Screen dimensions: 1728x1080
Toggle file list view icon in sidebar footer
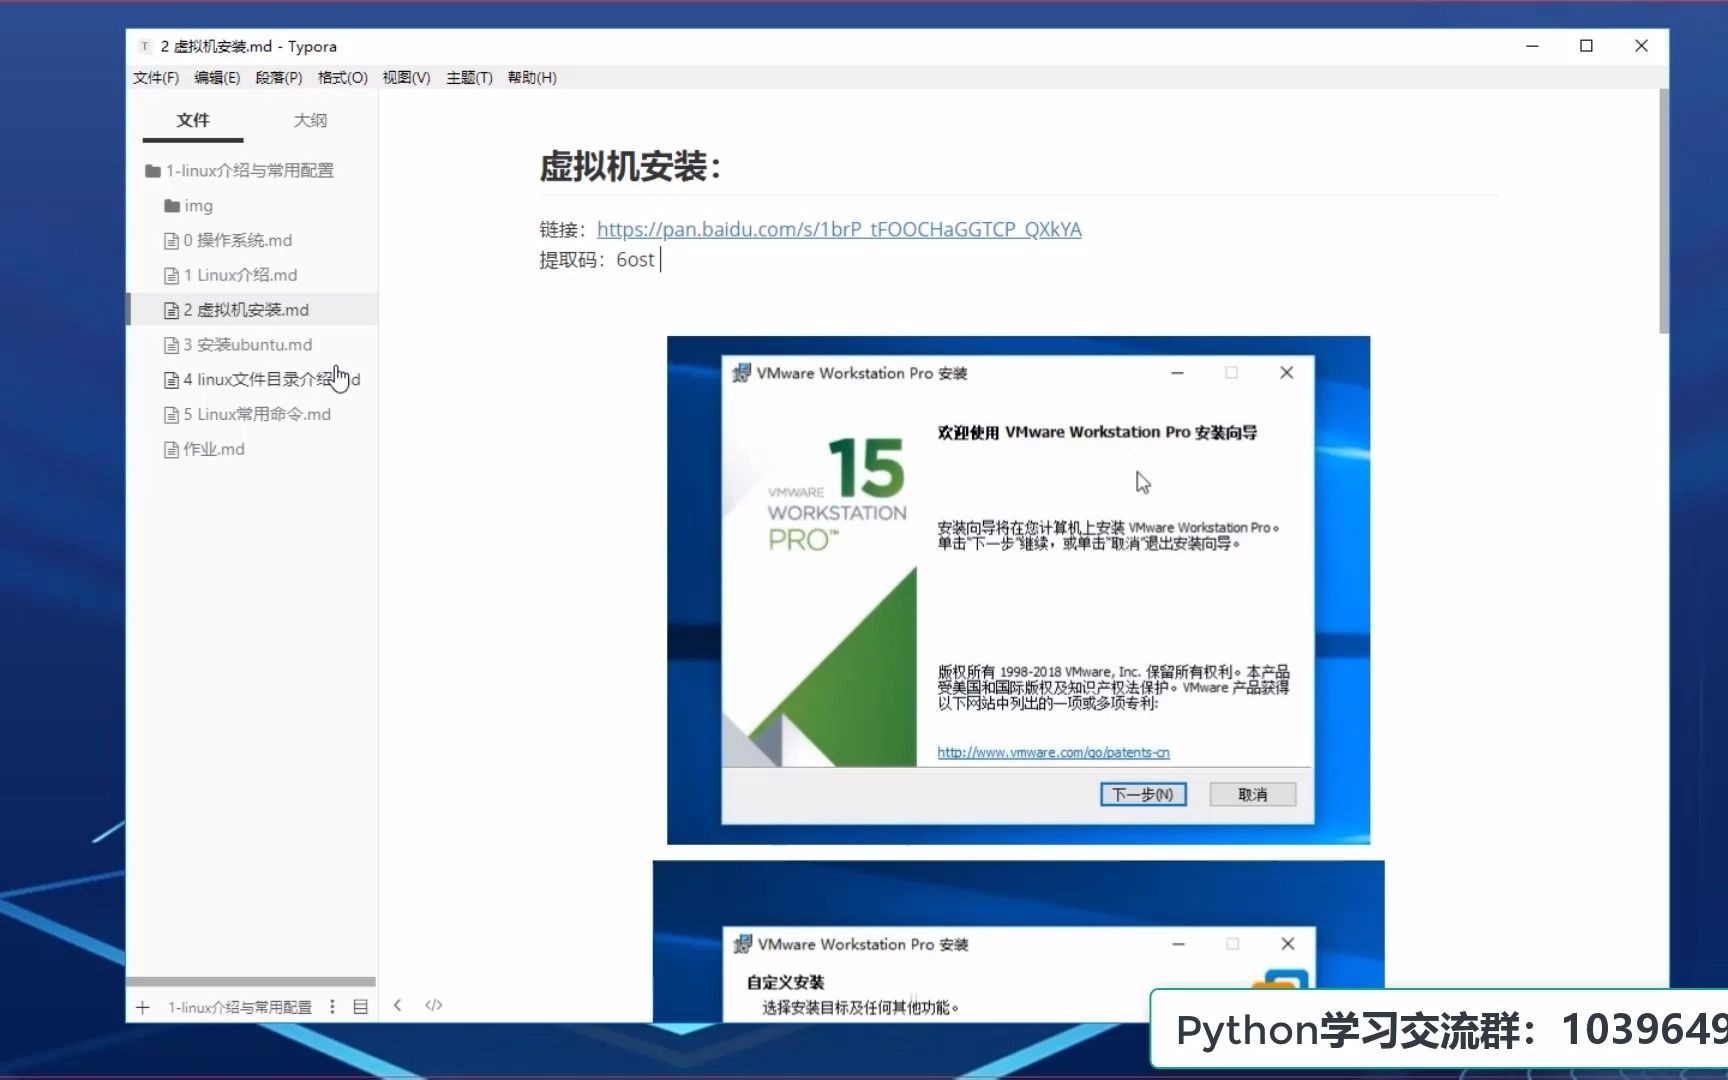[360, 1006]
